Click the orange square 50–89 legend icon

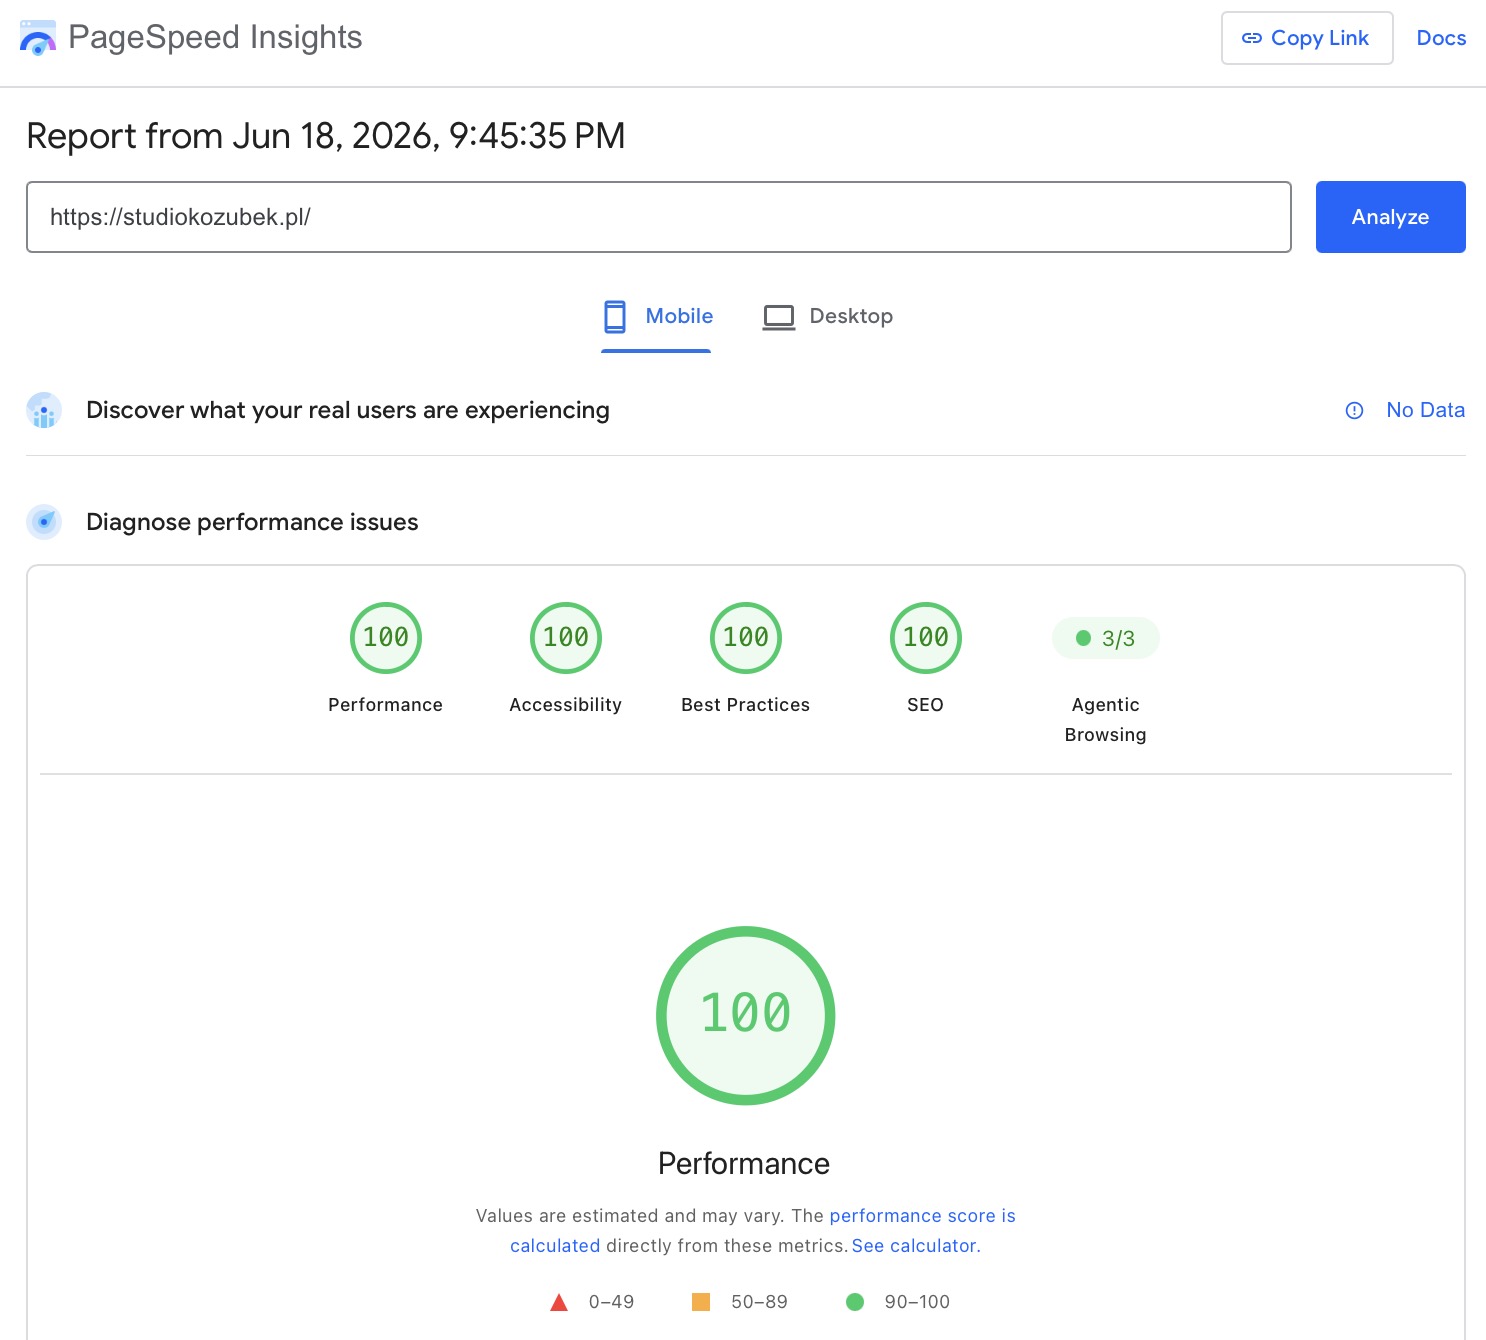(701, 1302)
